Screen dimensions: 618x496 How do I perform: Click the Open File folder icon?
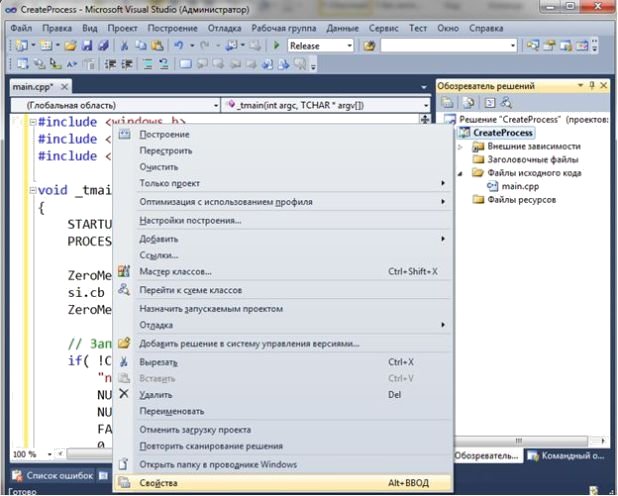point(71,46)
